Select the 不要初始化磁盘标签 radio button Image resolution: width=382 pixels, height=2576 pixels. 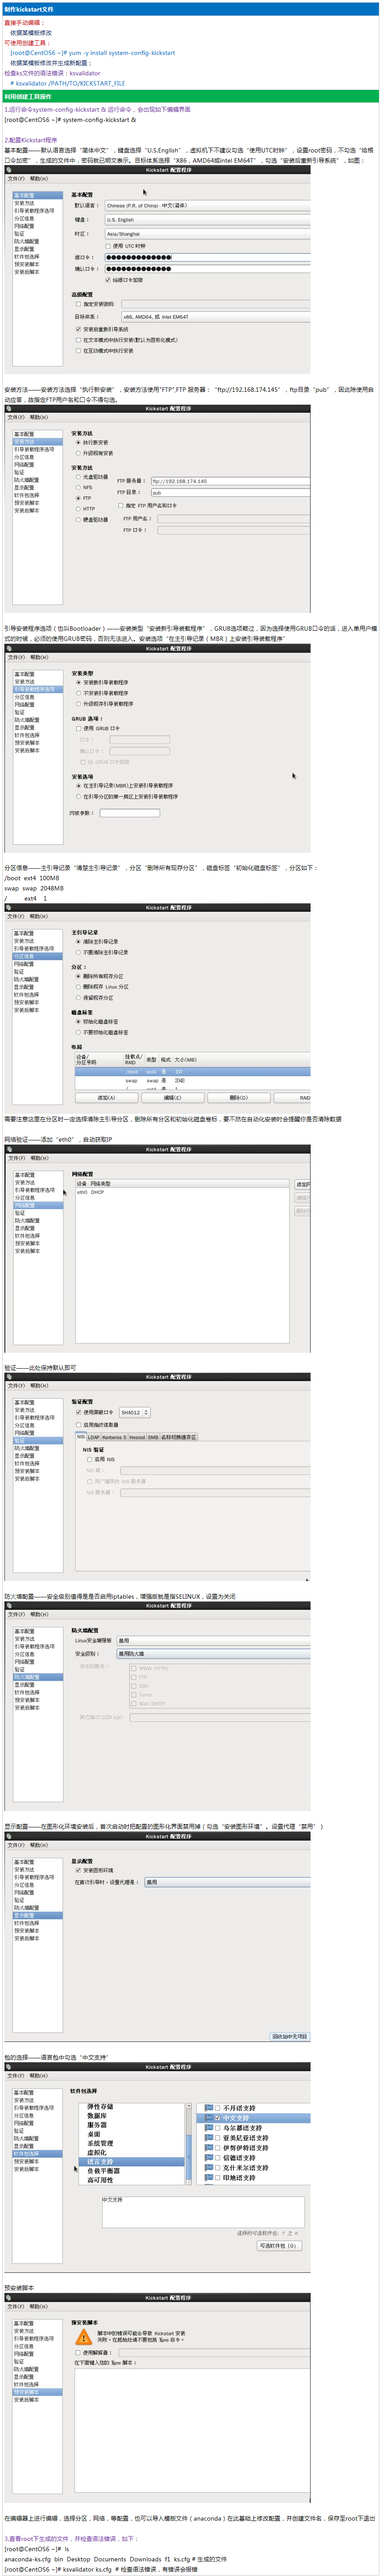[78, 1032]
